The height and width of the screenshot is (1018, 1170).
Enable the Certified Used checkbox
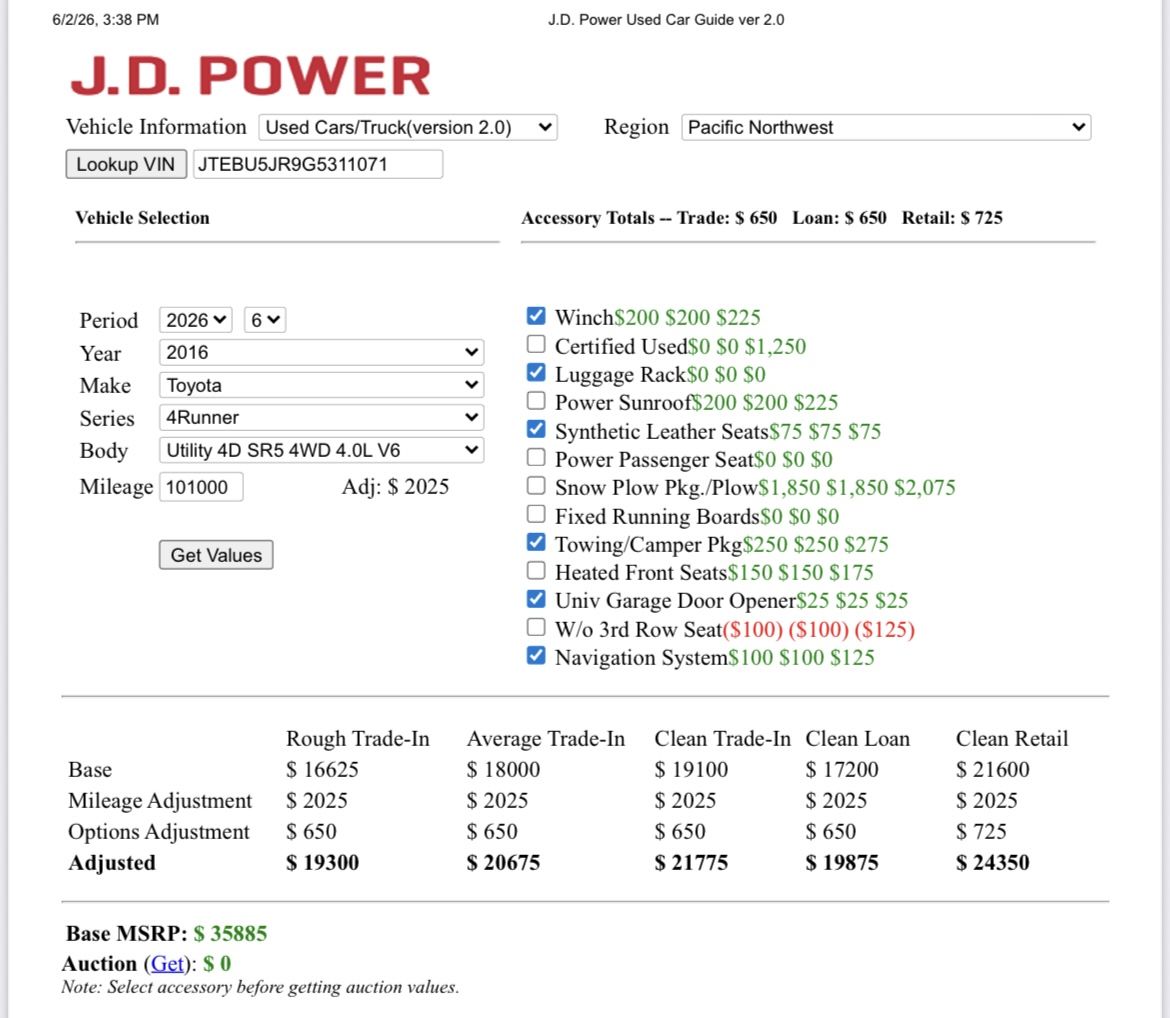coord(536,344)
